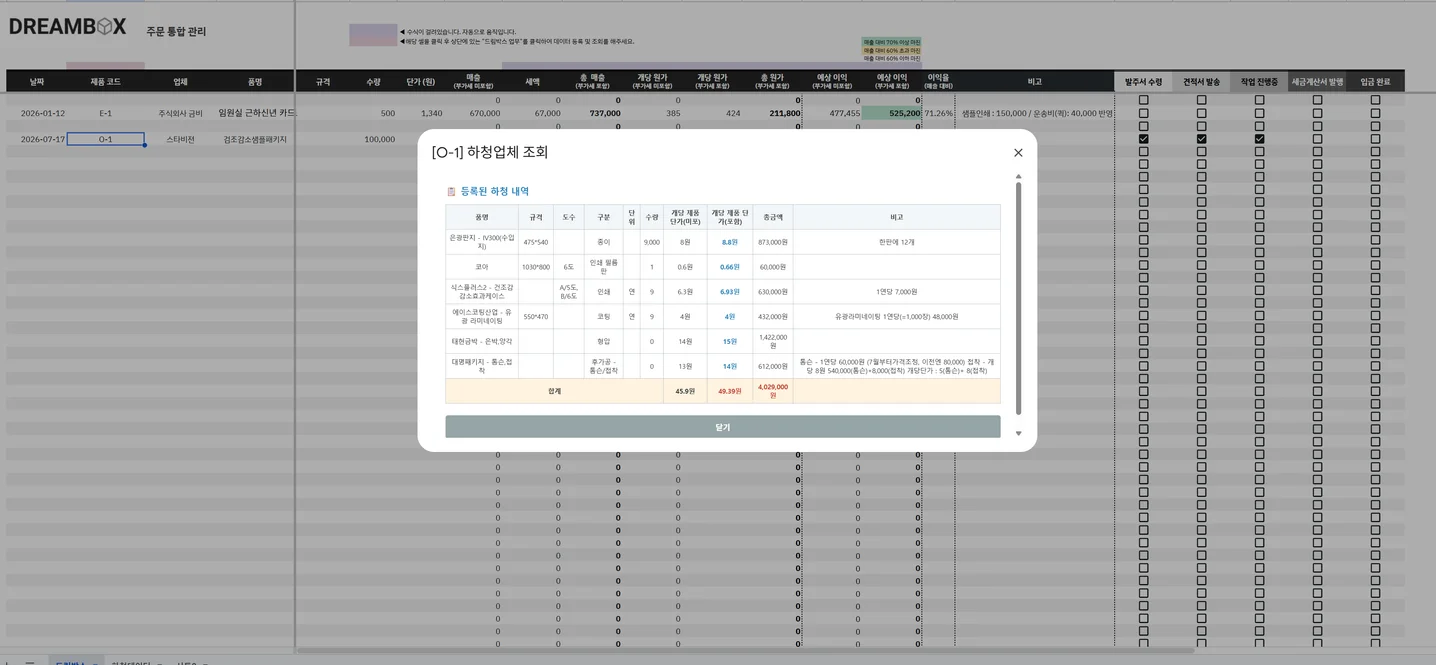The width and height of the screenshot is (1436, 665).
Task: Click the 873,000원 total amount cell
Action: tap(773, 242)
